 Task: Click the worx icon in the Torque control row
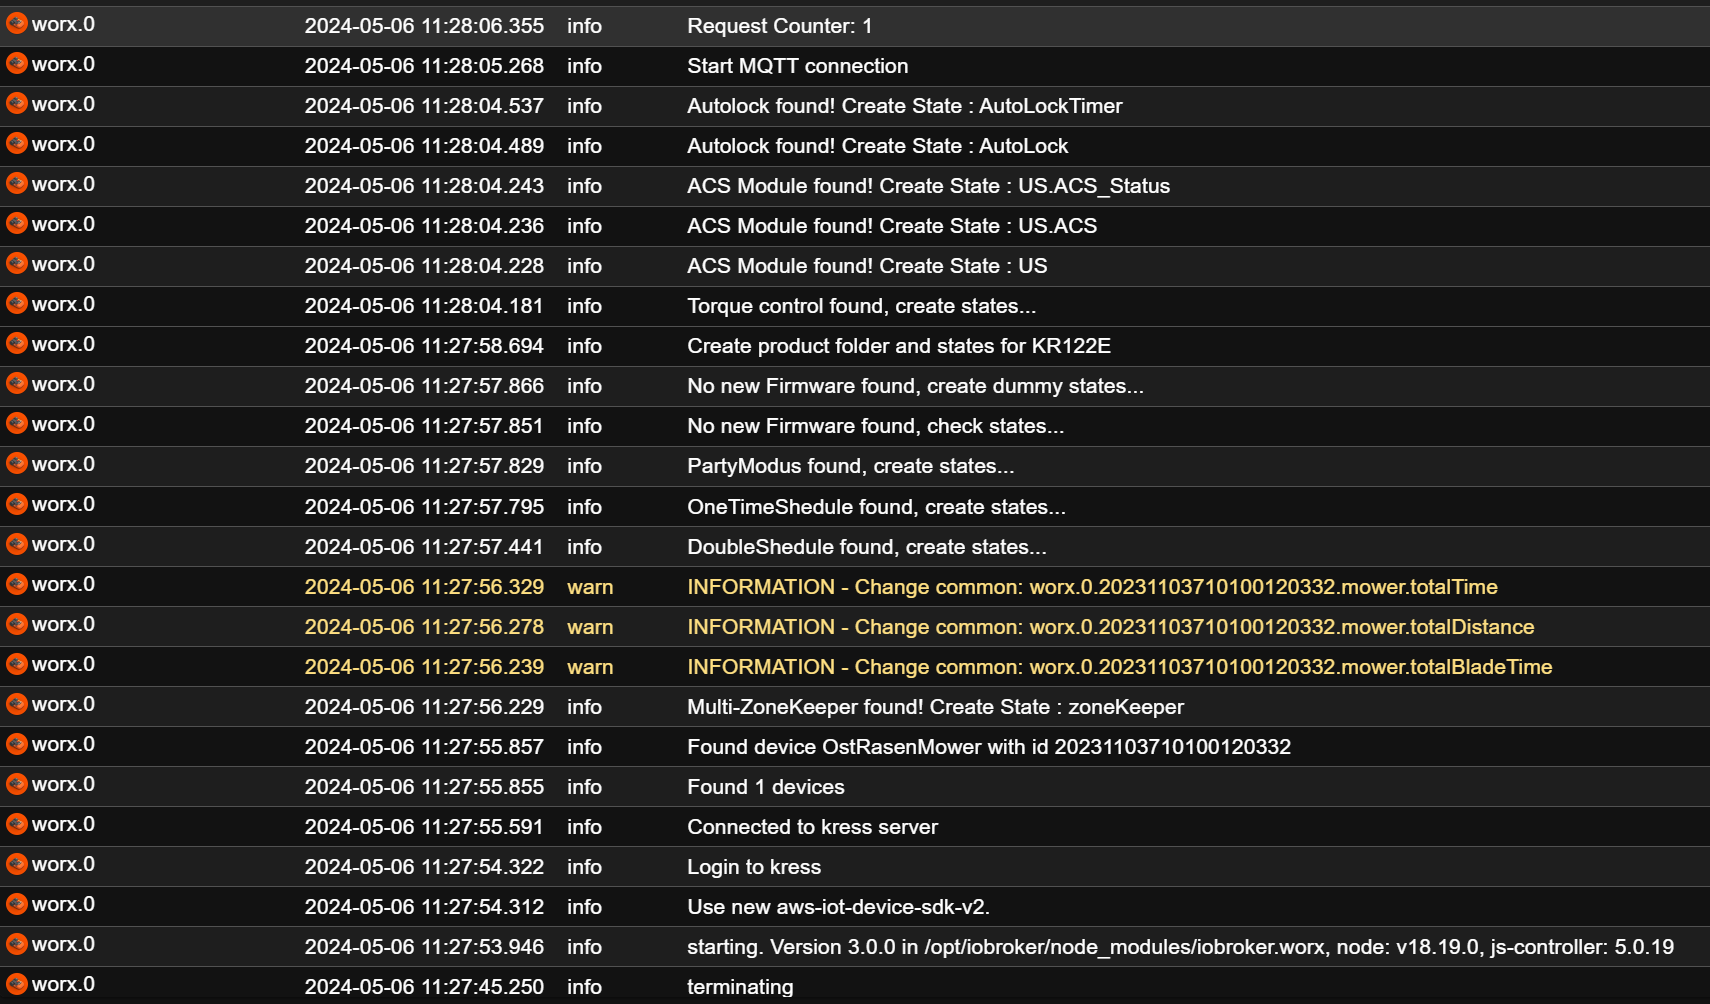17,304
